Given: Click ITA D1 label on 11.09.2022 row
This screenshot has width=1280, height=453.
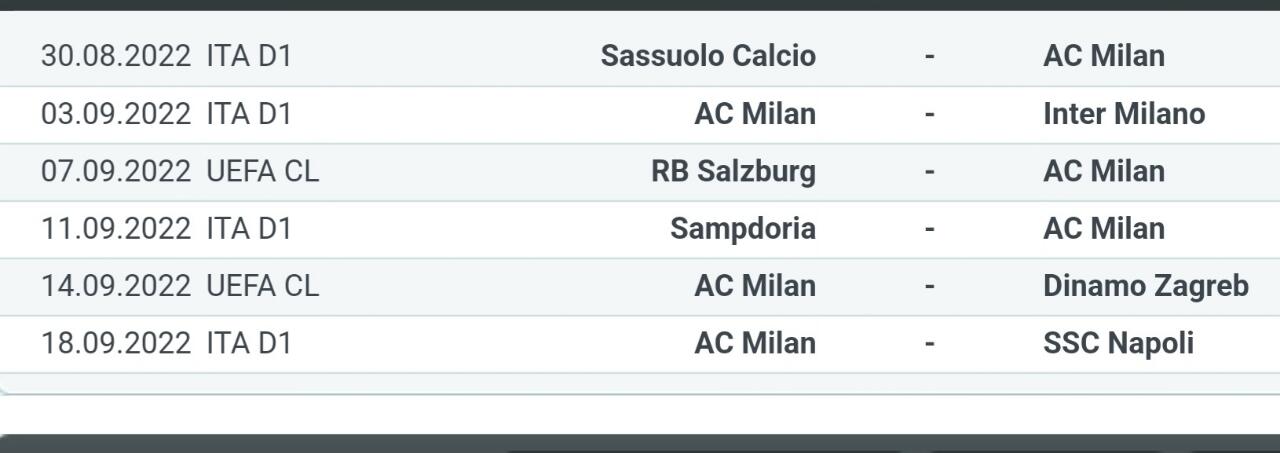Looking at the screenshot, I should (x=248, y=229).
